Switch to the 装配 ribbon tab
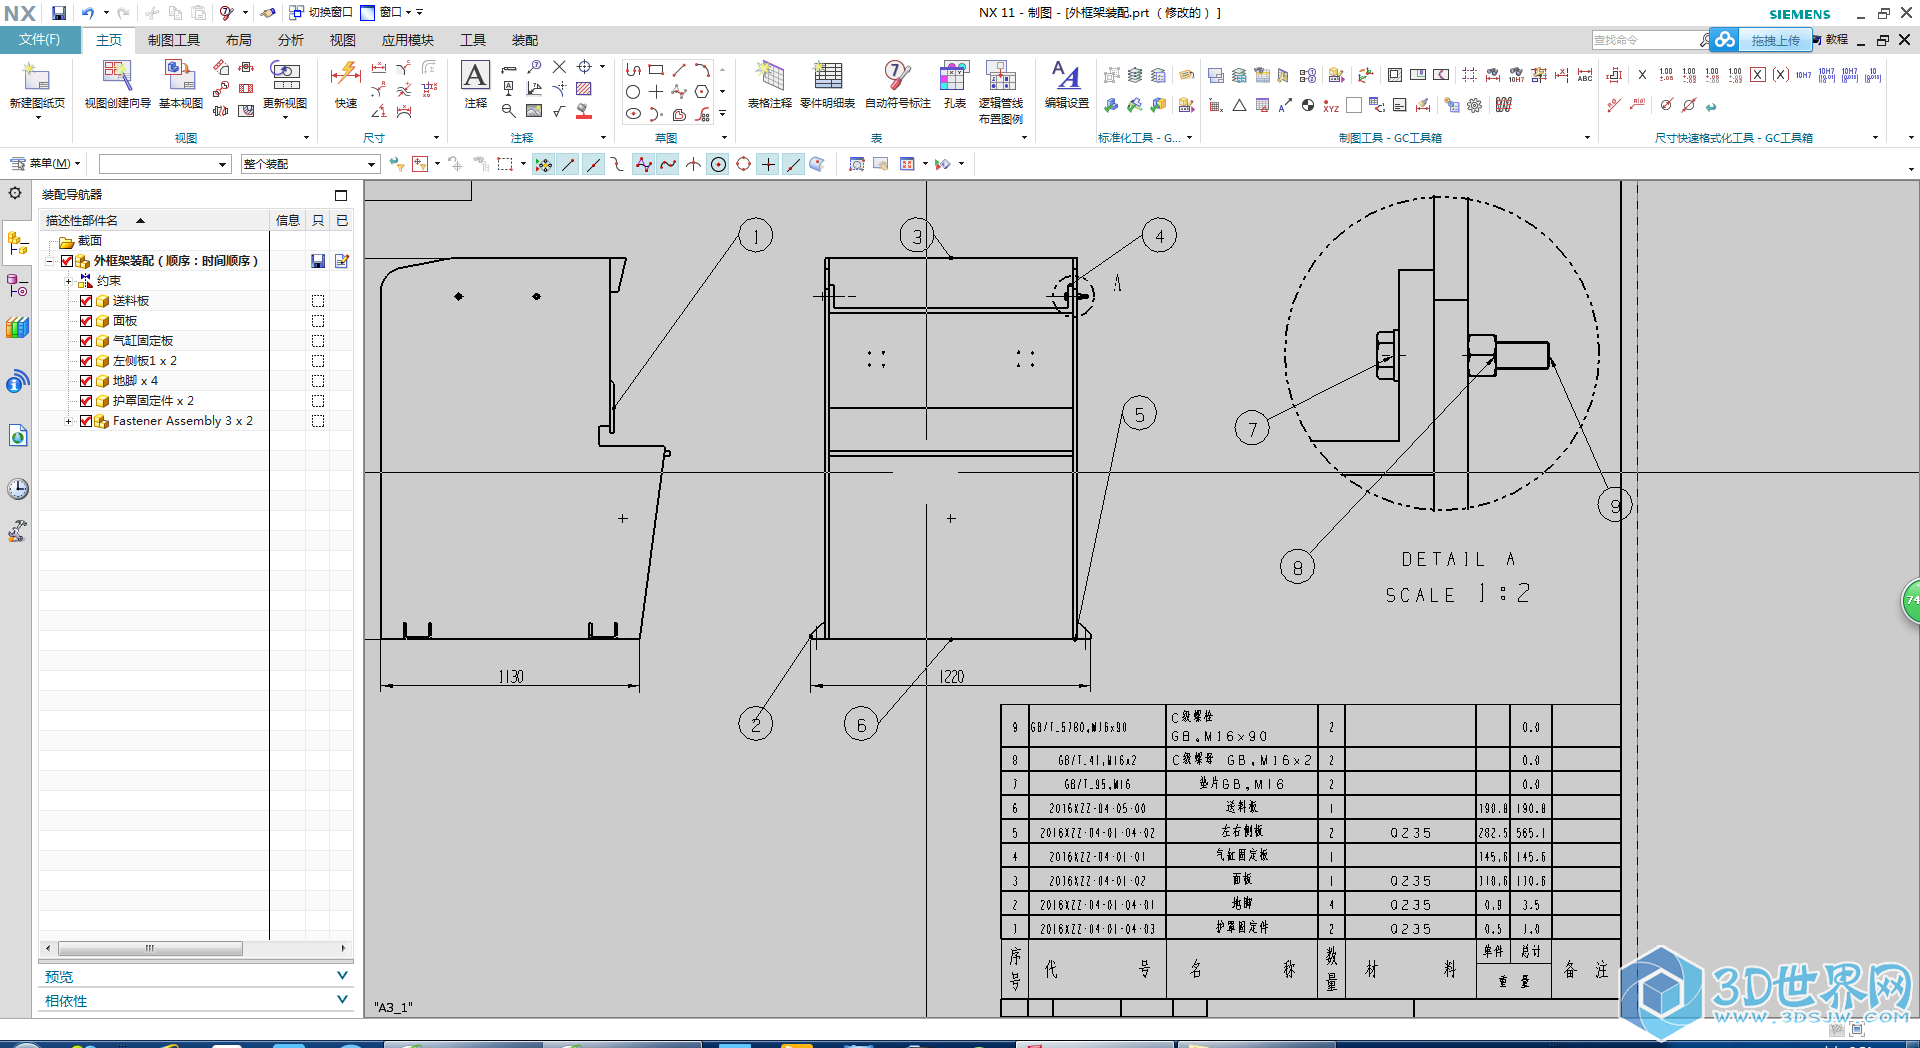The width and height of the screenshot is (1920, 1048). (525, 40)
